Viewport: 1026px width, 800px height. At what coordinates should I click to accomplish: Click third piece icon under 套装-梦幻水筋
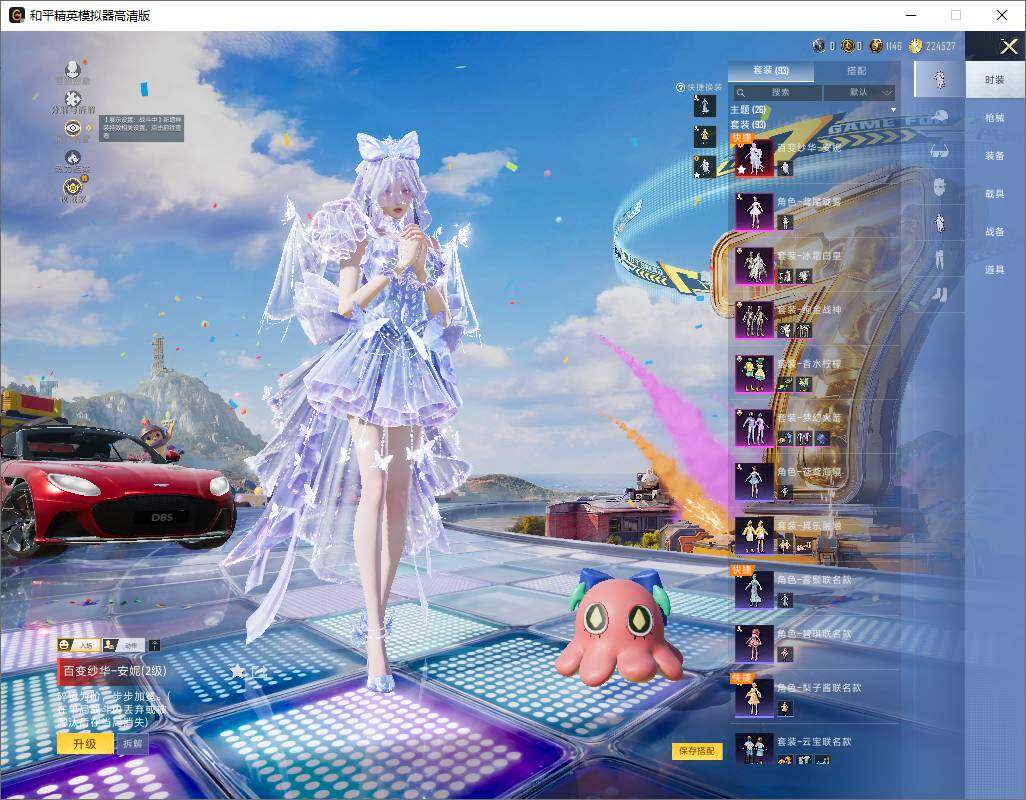[822, 438]
